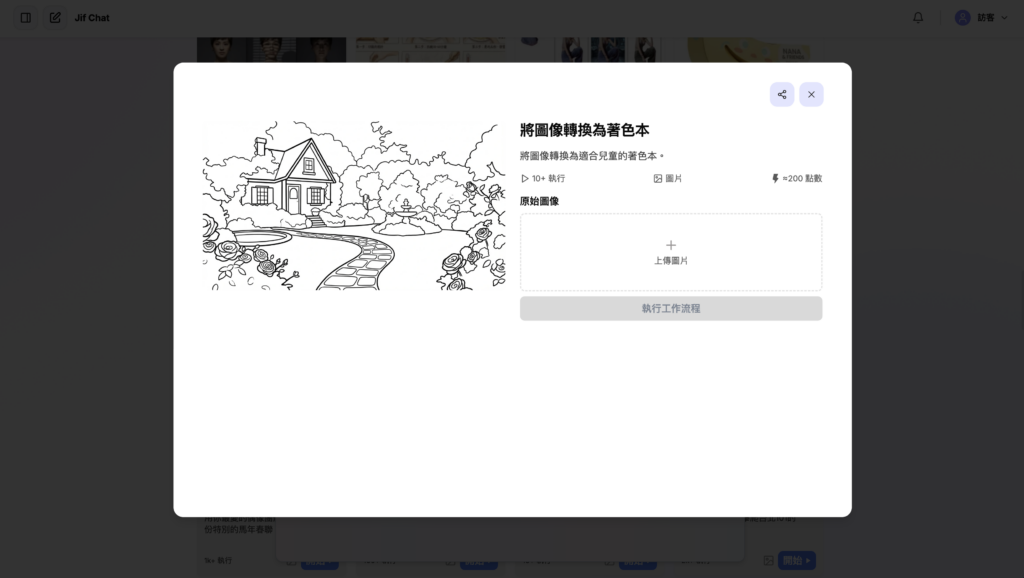Click the lightning bolt credits icon

775,178
